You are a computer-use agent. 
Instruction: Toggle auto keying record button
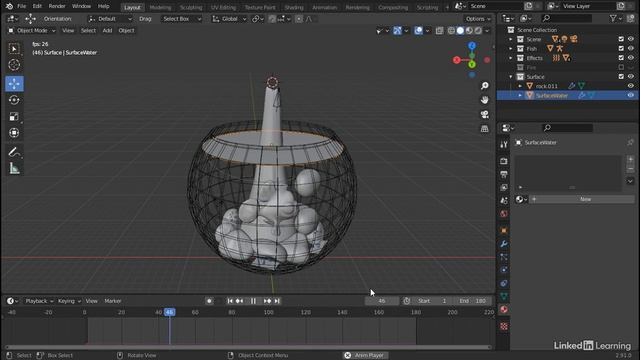click(209, 301)
